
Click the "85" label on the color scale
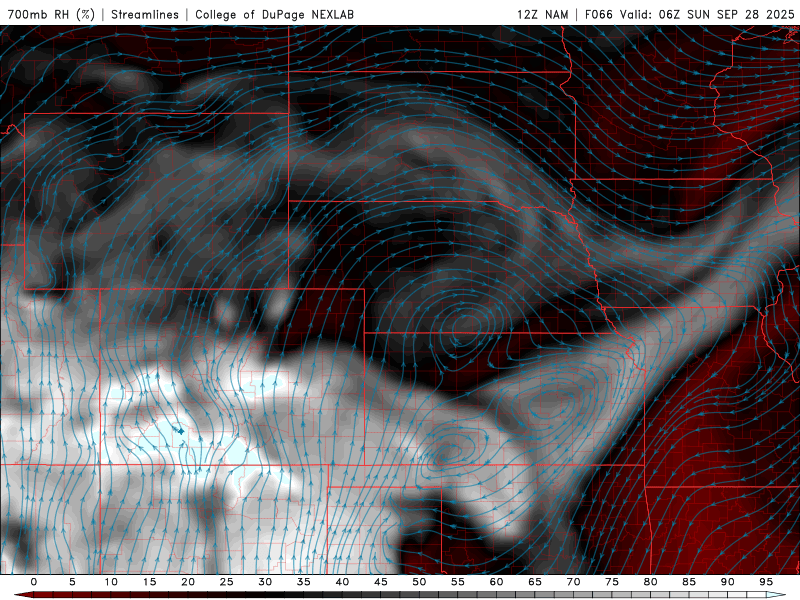coord(689,582)
